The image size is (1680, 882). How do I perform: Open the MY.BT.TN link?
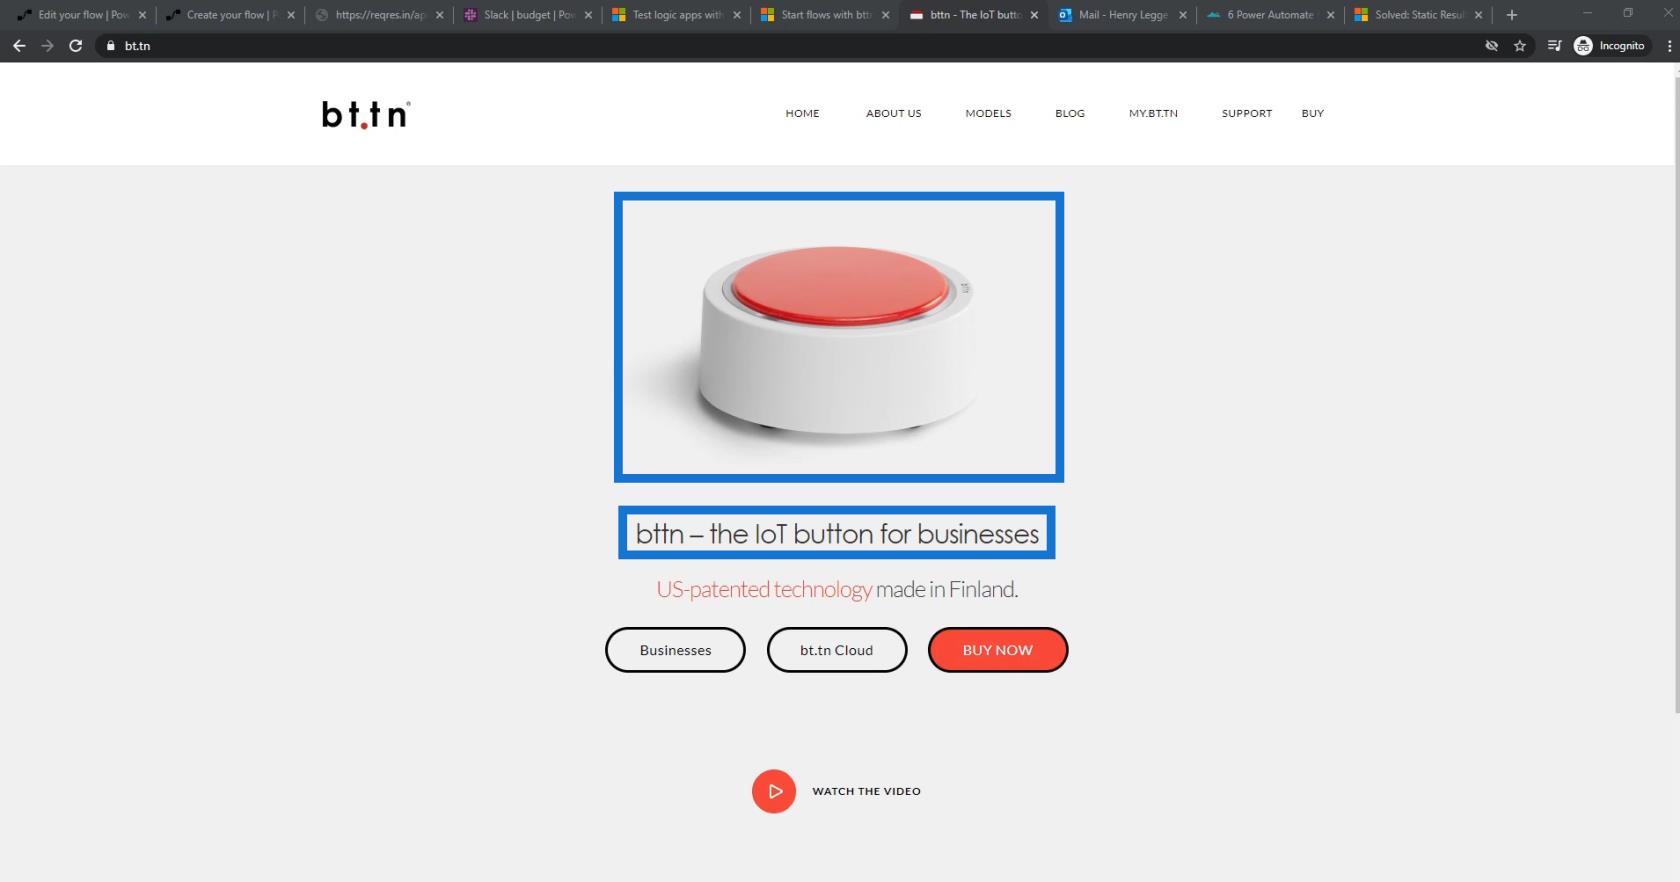point(1153,114)
